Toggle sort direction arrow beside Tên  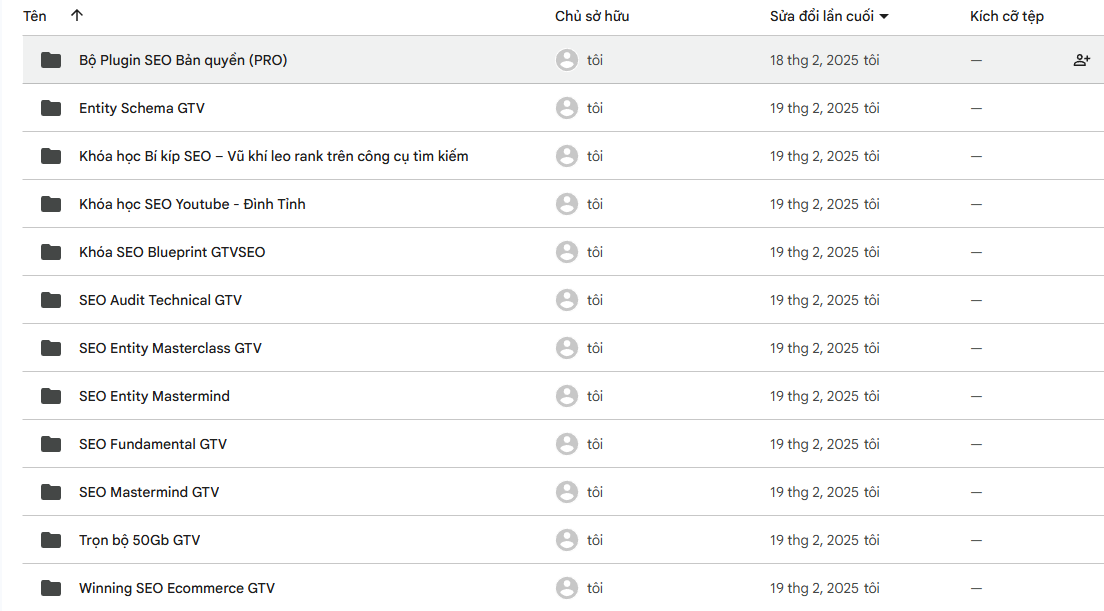(x=77, y=16)
